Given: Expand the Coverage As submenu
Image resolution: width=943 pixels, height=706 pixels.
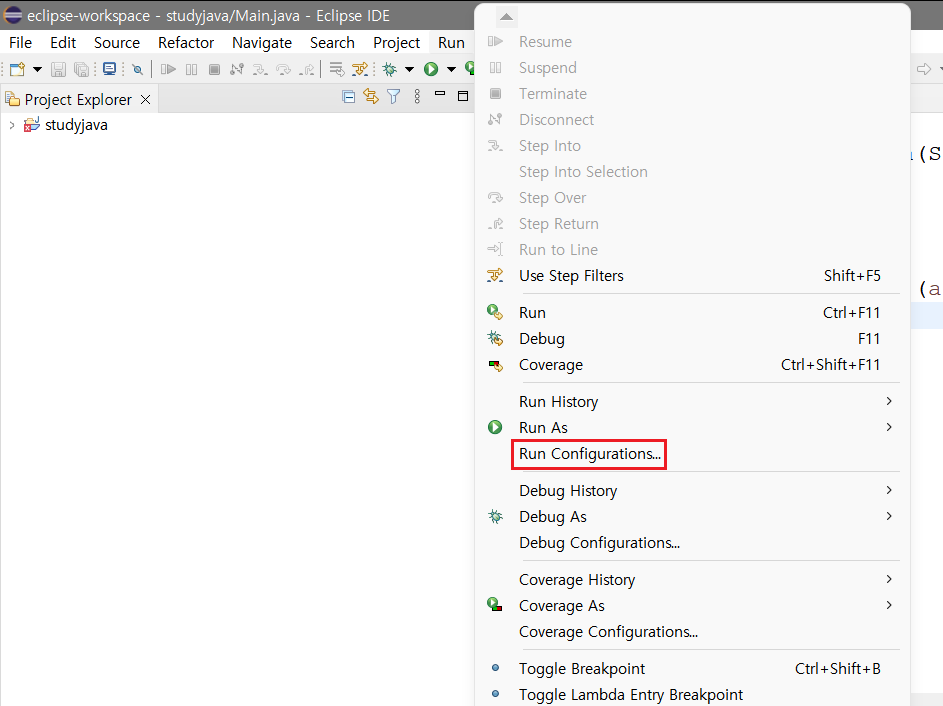Looking at the screenshot, I should (x=692, y=606).
